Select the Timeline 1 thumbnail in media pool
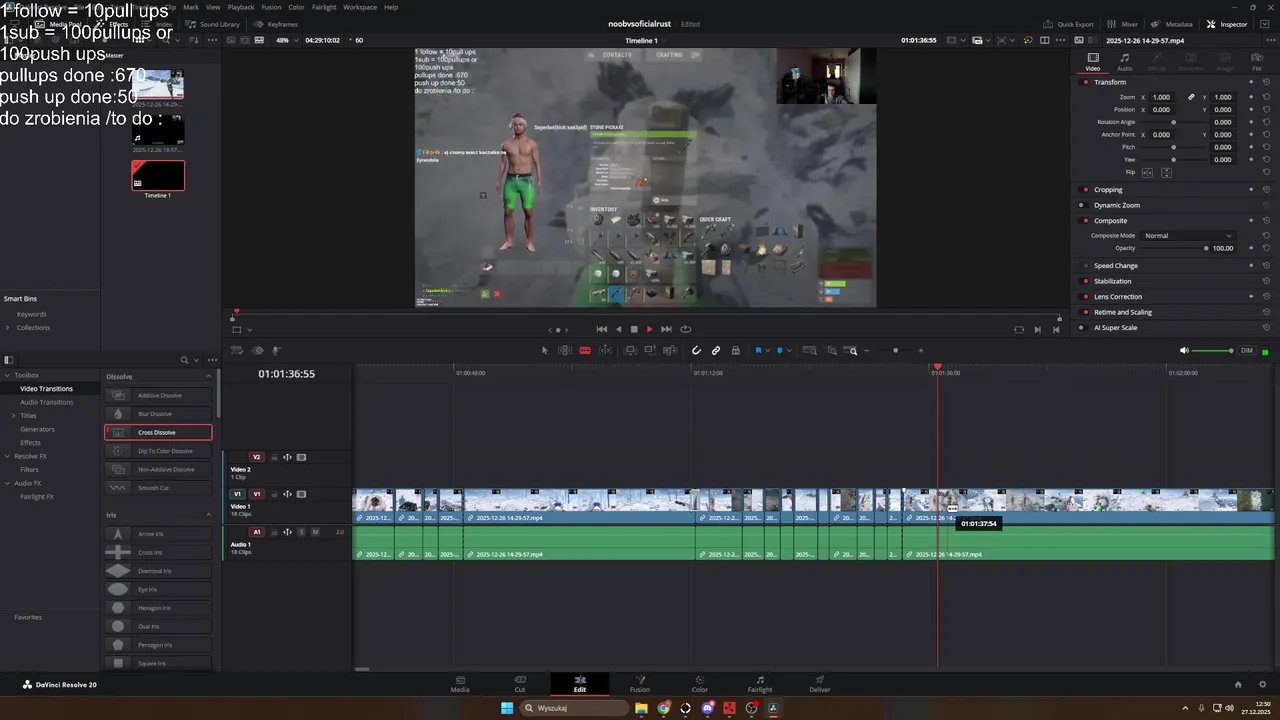 pos(158,175)
